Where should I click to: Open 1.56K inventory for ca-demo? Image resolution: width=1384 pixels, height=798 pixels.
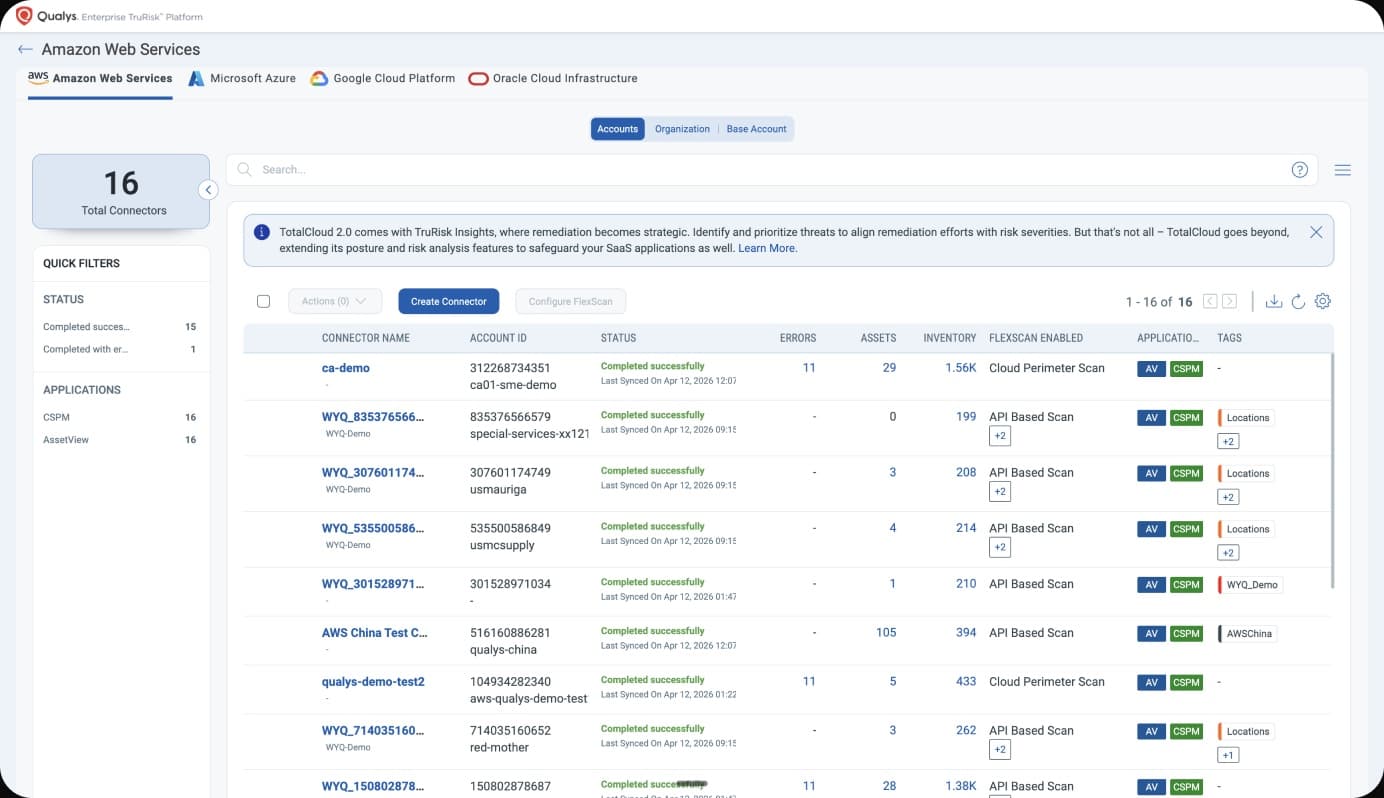tap(961, 368)
